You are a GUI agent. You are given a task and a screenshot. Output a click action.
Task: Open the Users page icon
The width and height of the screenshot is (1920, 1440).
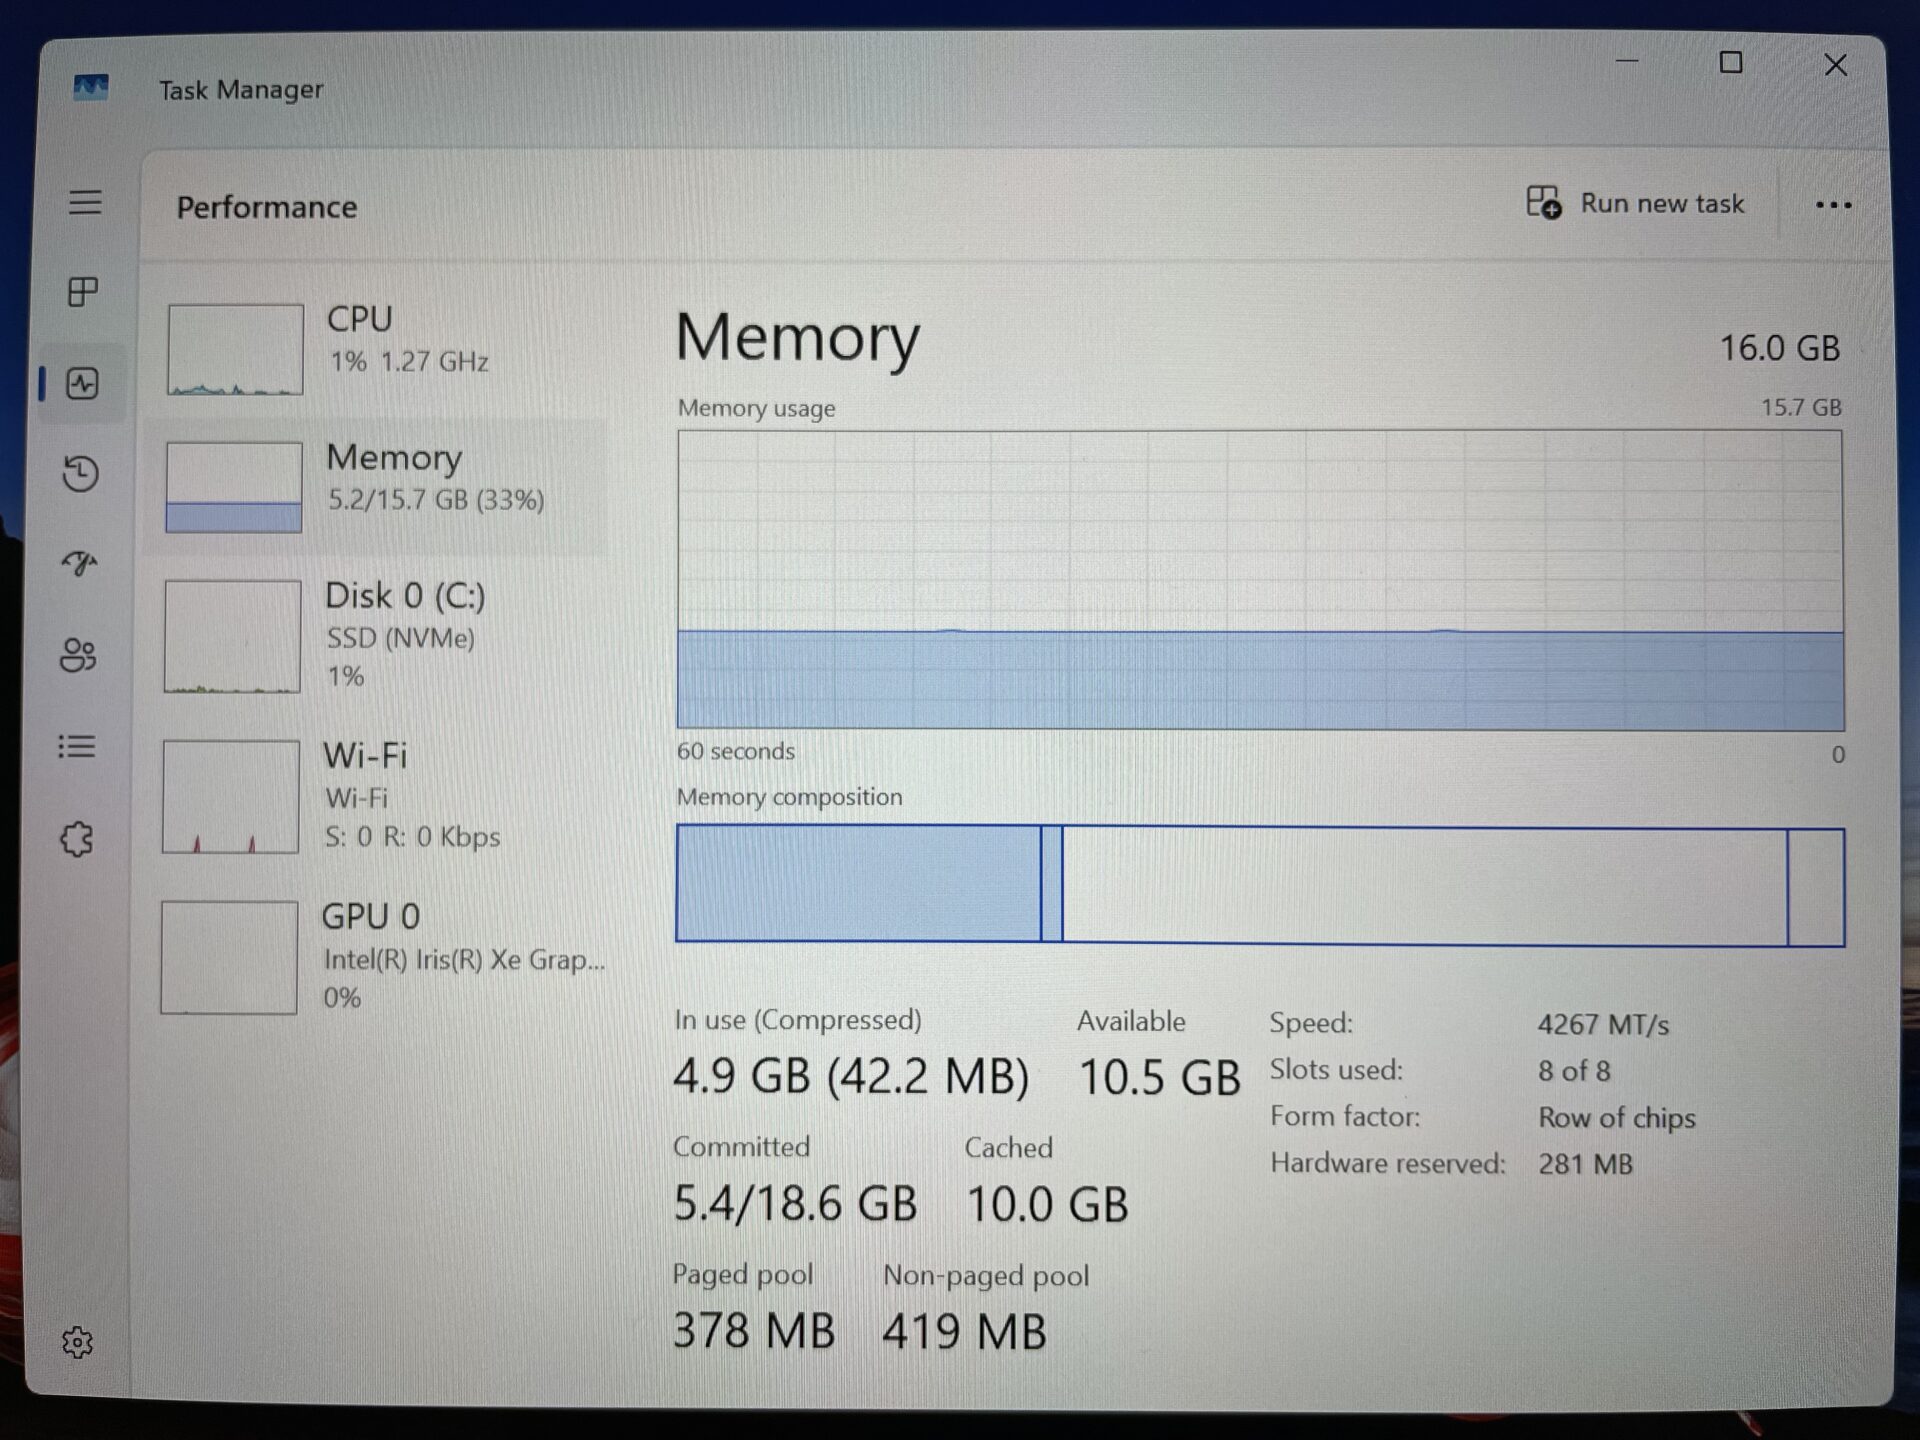point(78,655)
